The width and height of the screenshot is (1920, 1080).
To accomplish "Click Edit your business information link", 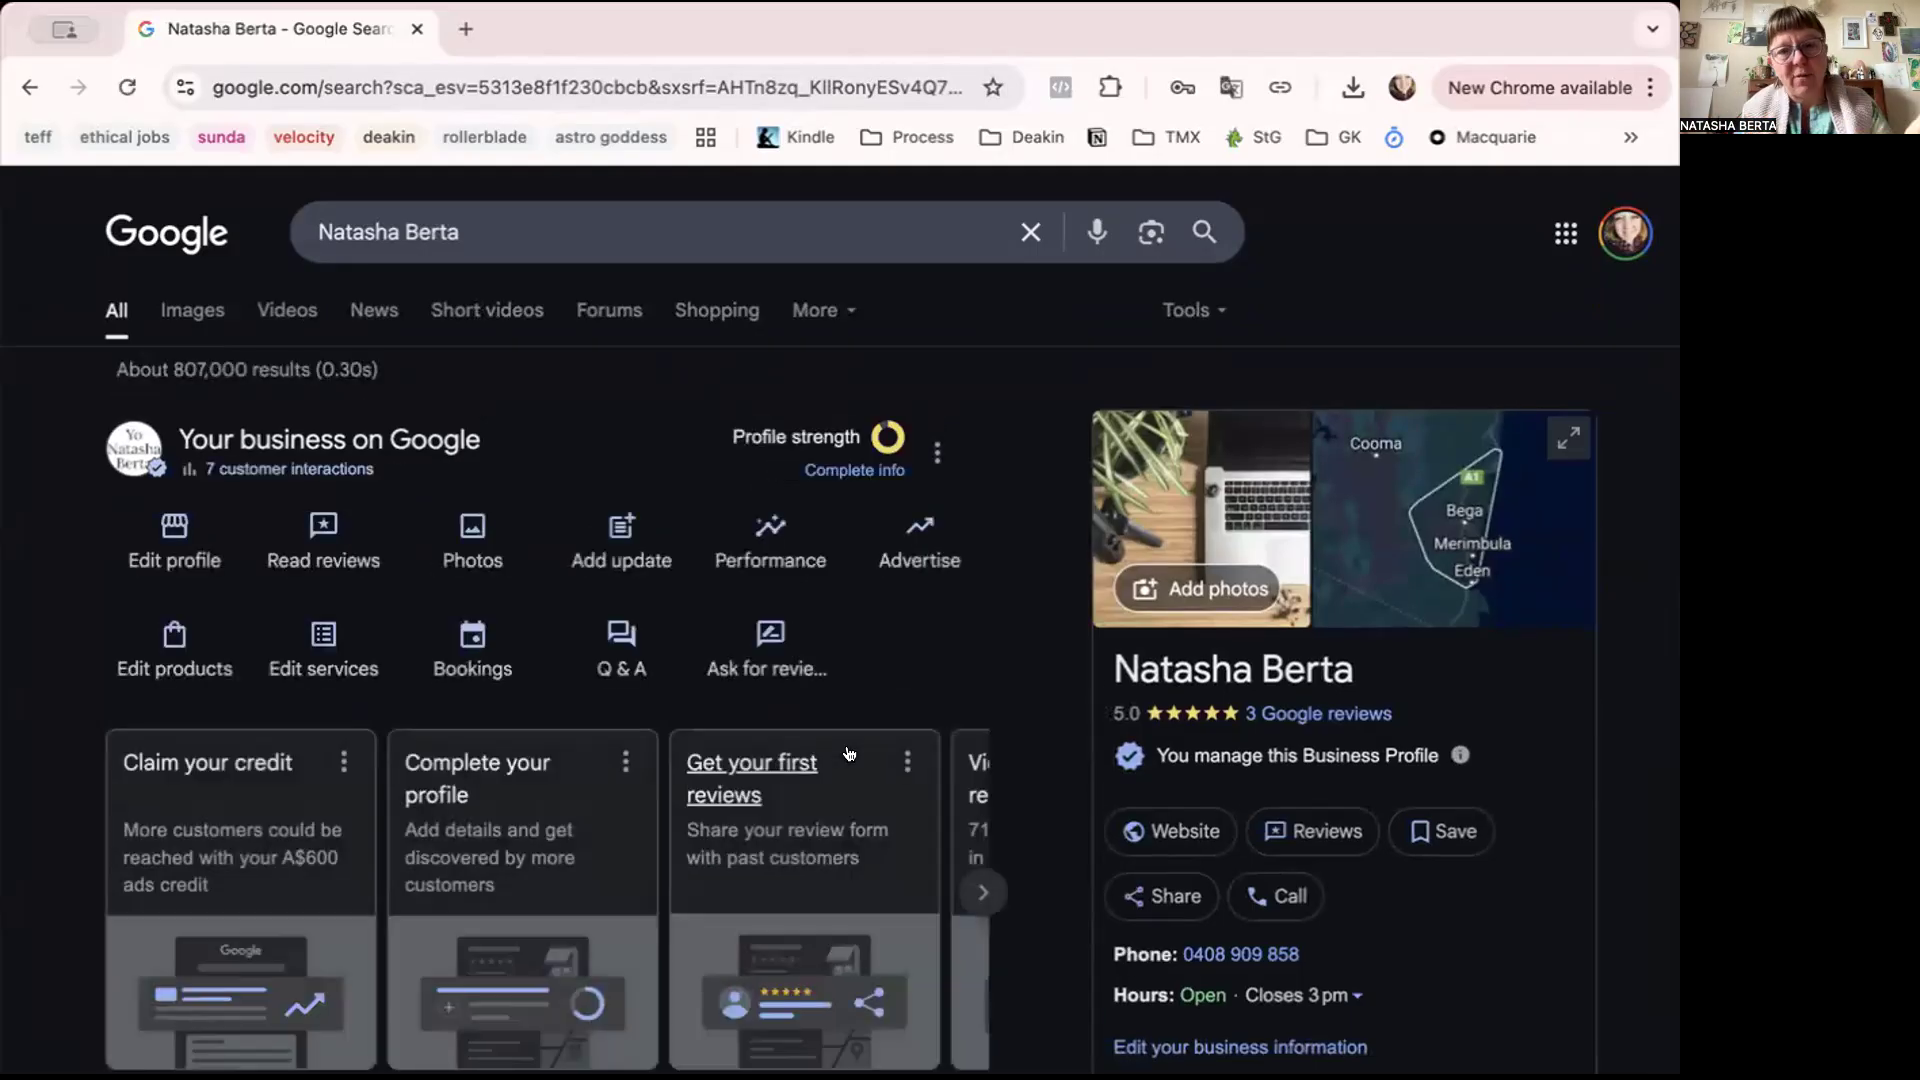I will (x=1240, y=1047).
